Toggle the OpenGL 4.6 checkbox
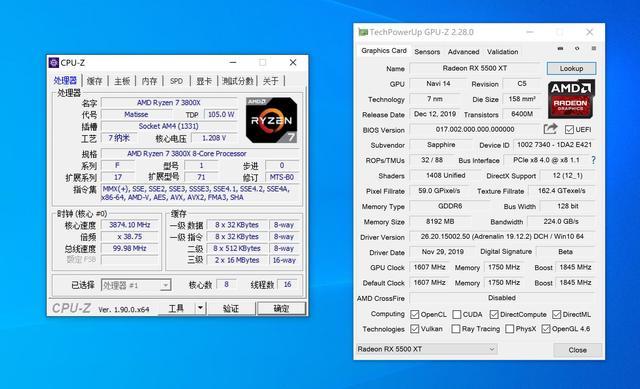The height and width of the screenshot is (389, 640). point(546,329)
